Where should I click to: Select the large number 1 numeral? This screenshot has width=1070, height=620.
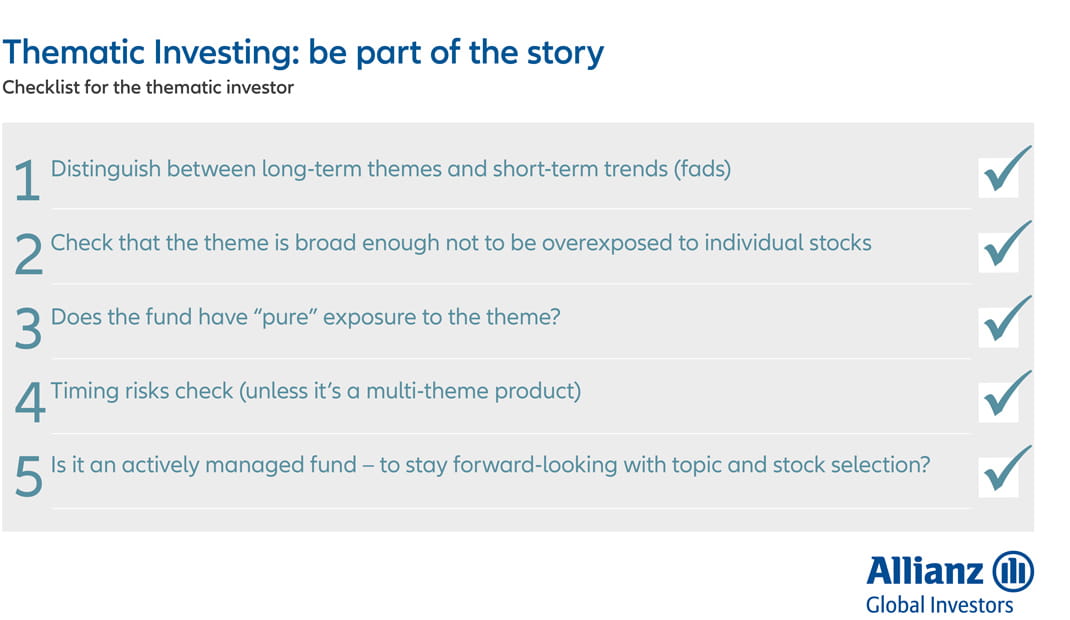point(27,180)
